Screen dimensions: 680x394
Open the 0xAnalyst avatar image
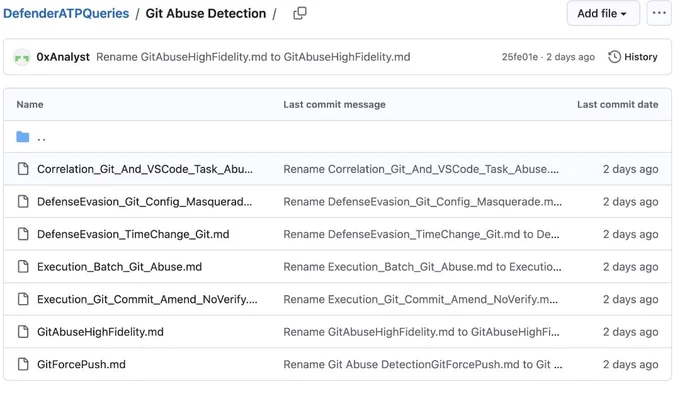22,57
